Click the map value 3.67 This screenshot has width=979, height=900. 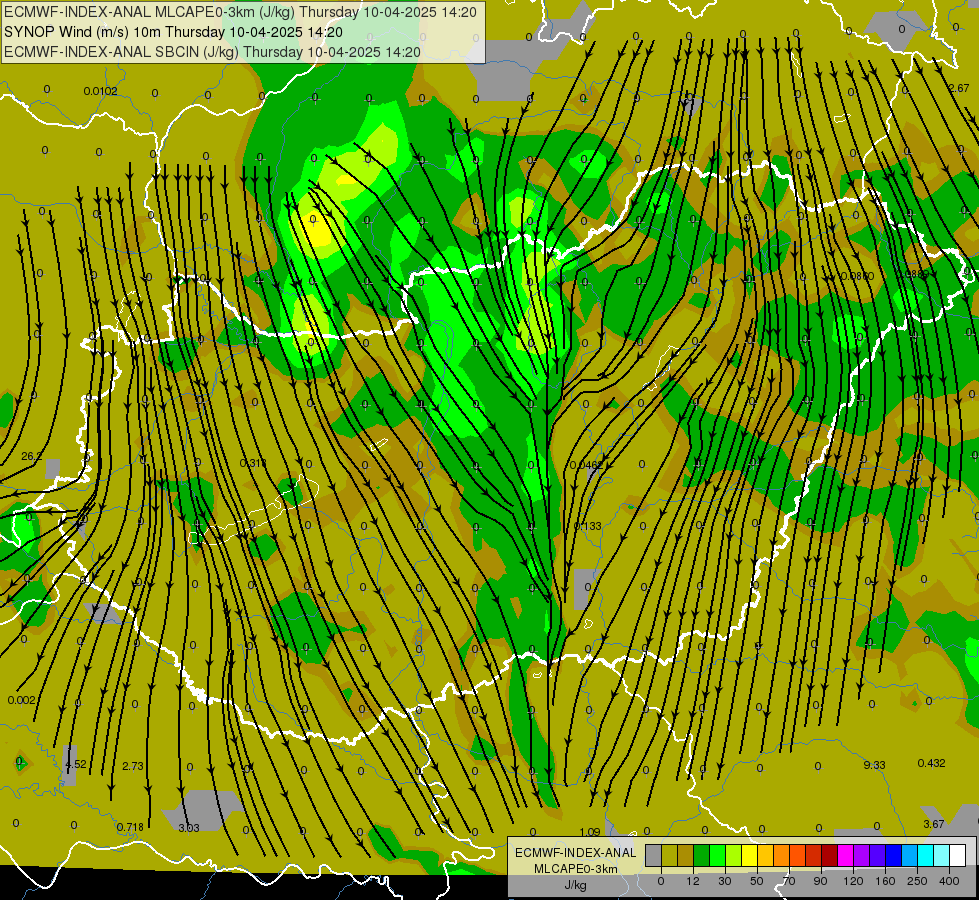coord(934,824)
